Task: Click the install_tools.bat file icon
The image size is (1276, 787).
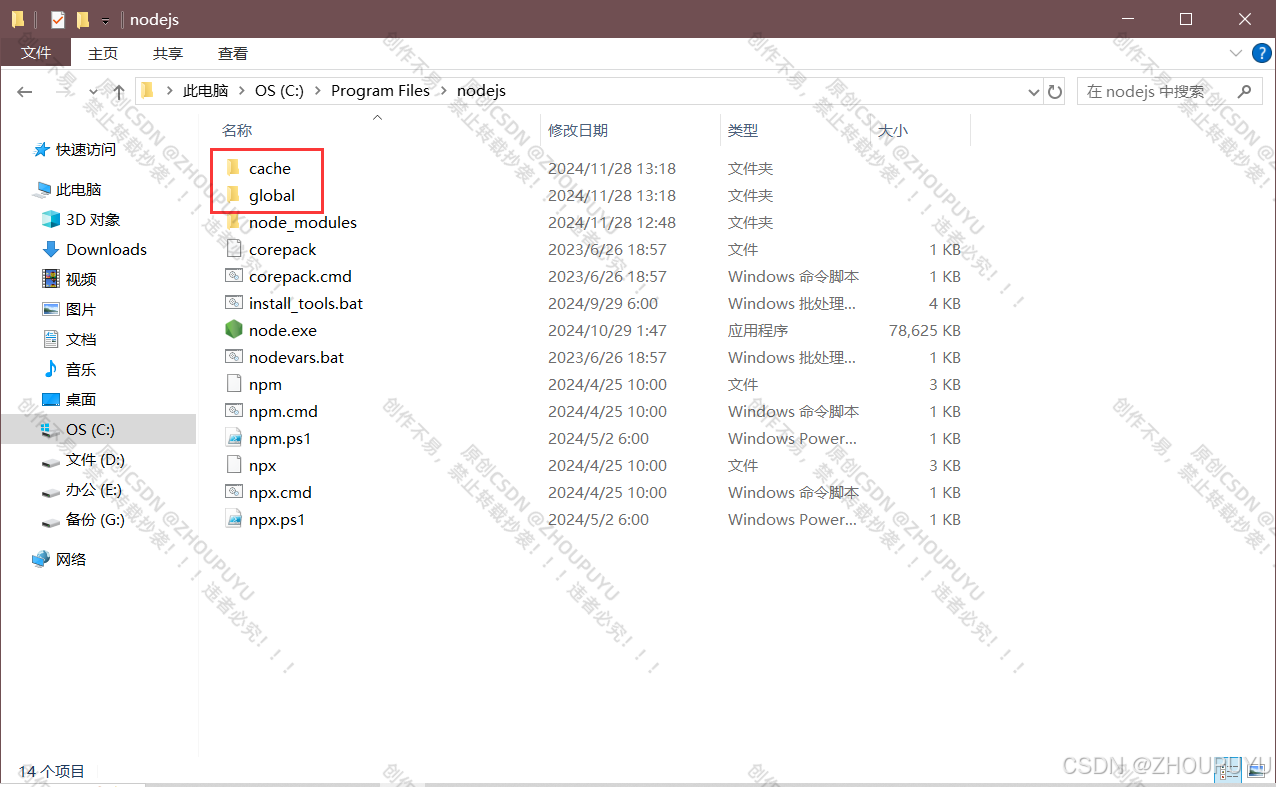Action: tap(233, 303)
